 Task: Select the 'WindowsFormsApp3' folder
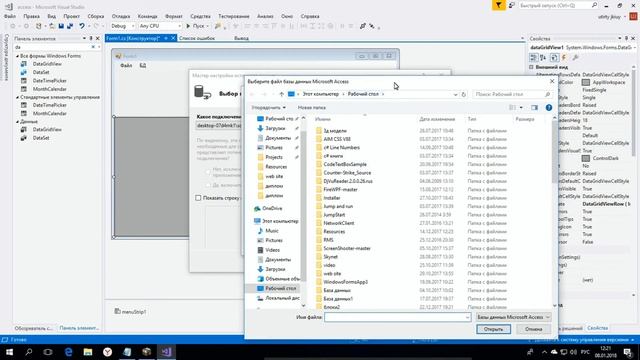345,282
